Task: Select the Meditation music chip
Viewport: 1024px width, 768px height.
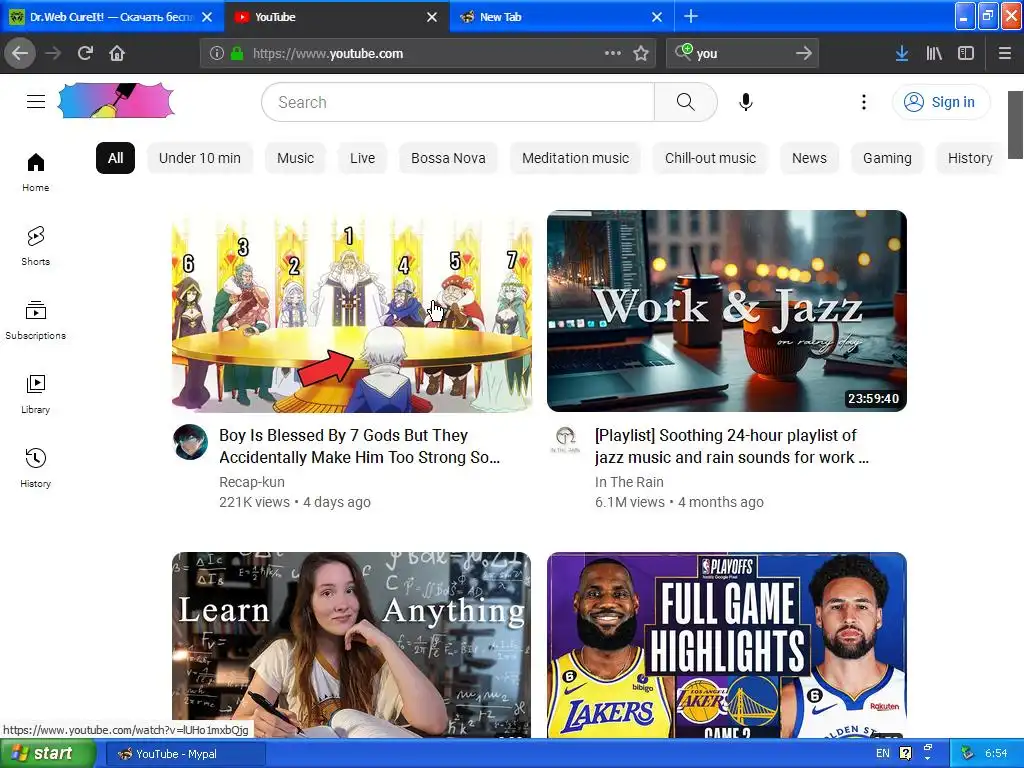Action: pyautogui.click(x=575, y=158)
